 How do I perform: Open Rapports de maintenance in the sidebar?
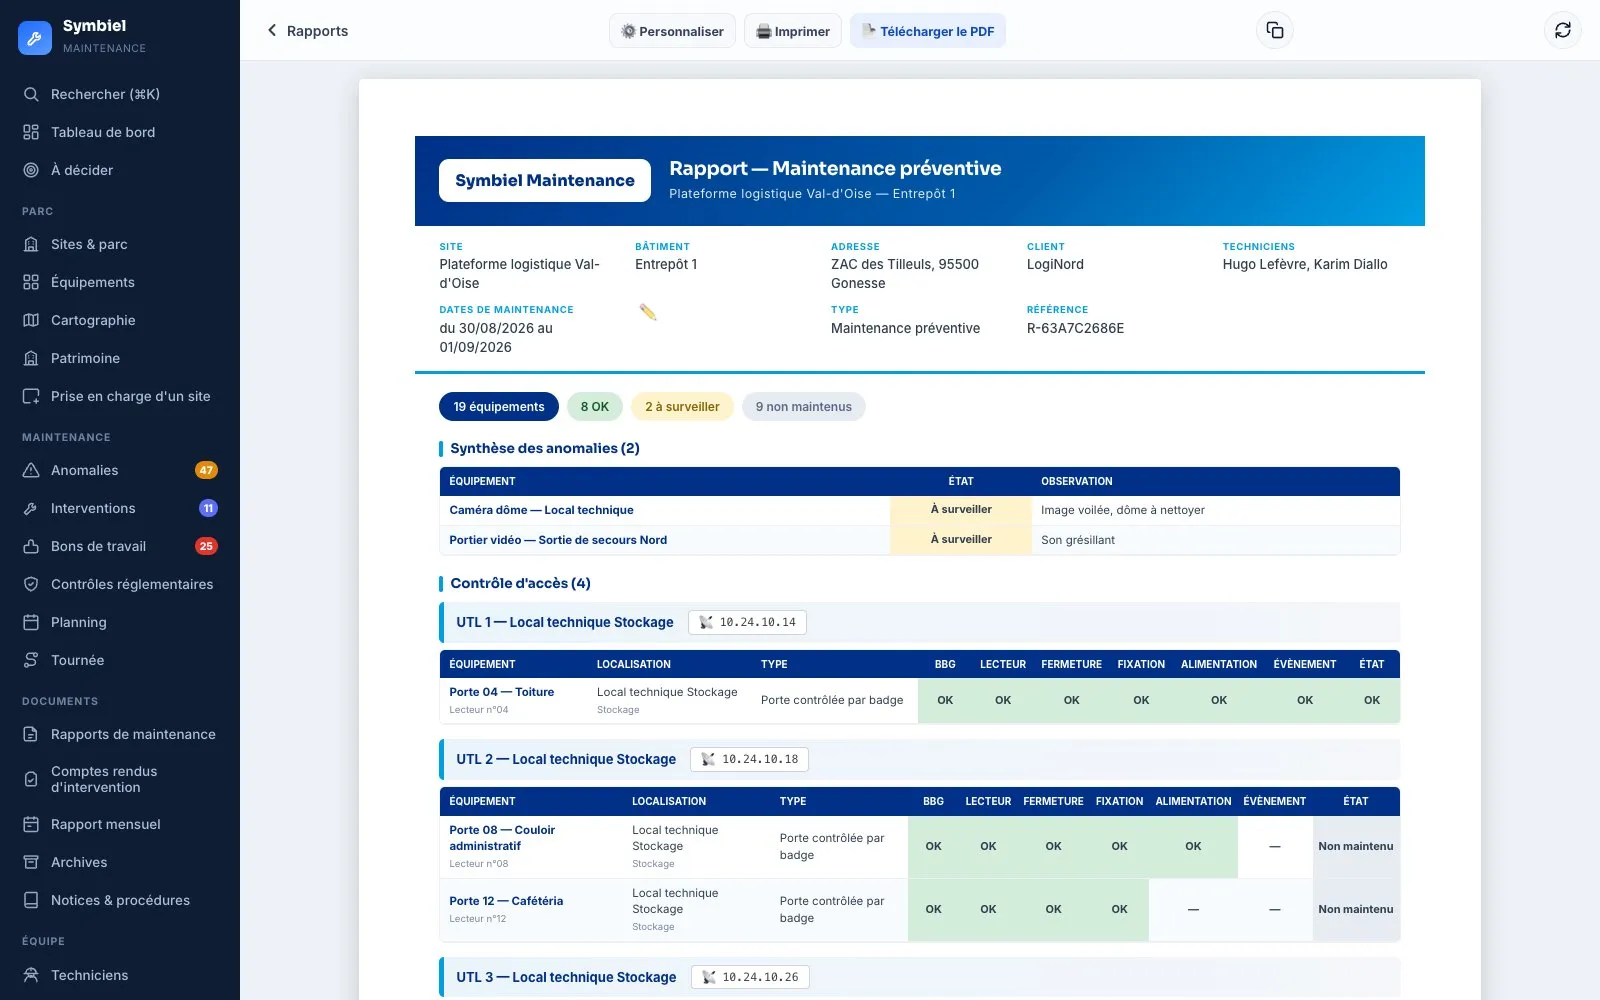pyautogui.click(x=120, y=734)
